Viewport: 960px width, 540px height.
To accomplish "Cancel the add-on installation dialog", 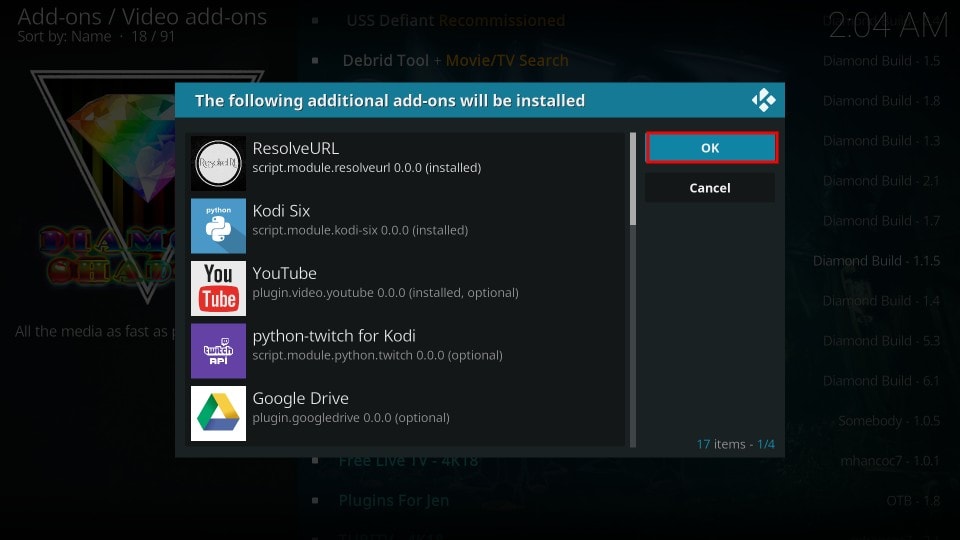I will [x=710, y=188].
